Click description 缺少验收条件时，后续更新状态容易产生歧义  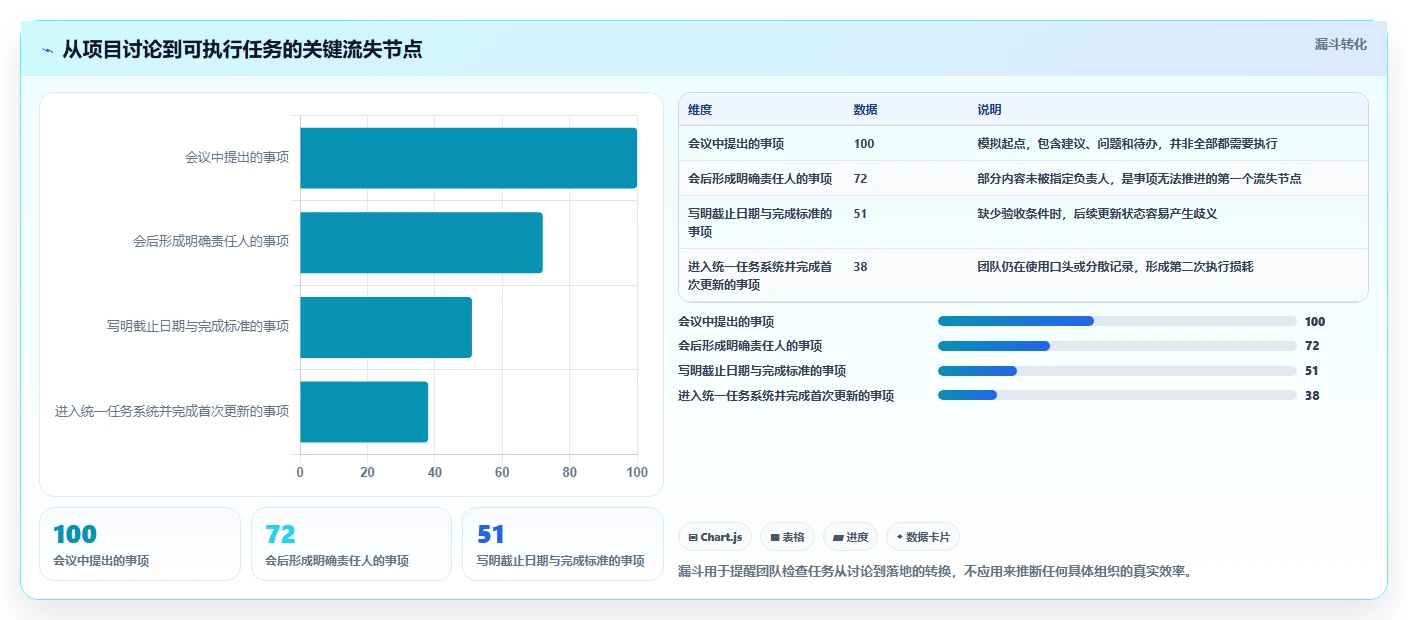(x=1097, y=213)
